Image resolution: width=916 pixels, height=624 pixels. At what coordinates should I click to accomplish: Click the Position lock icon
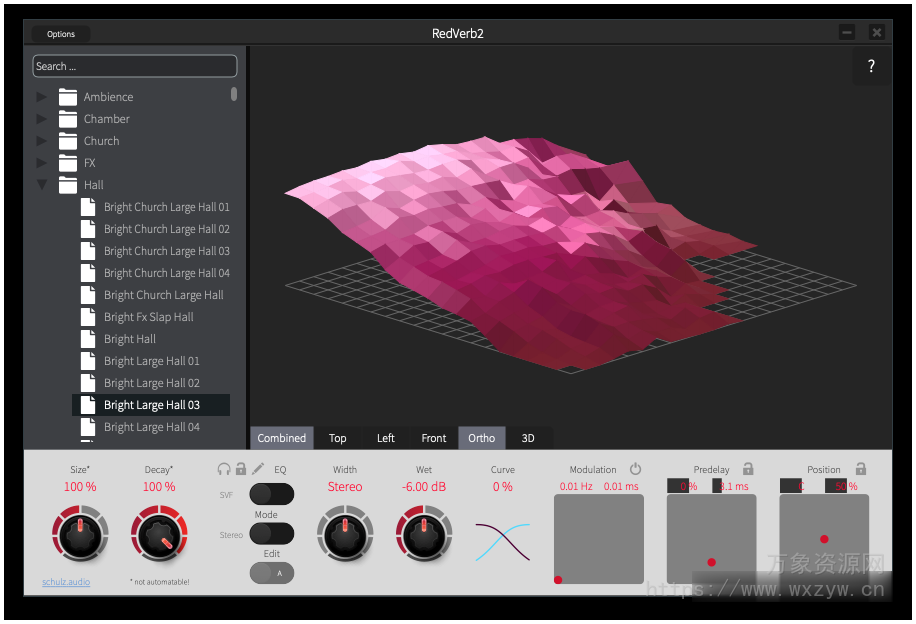coord(860,468)
